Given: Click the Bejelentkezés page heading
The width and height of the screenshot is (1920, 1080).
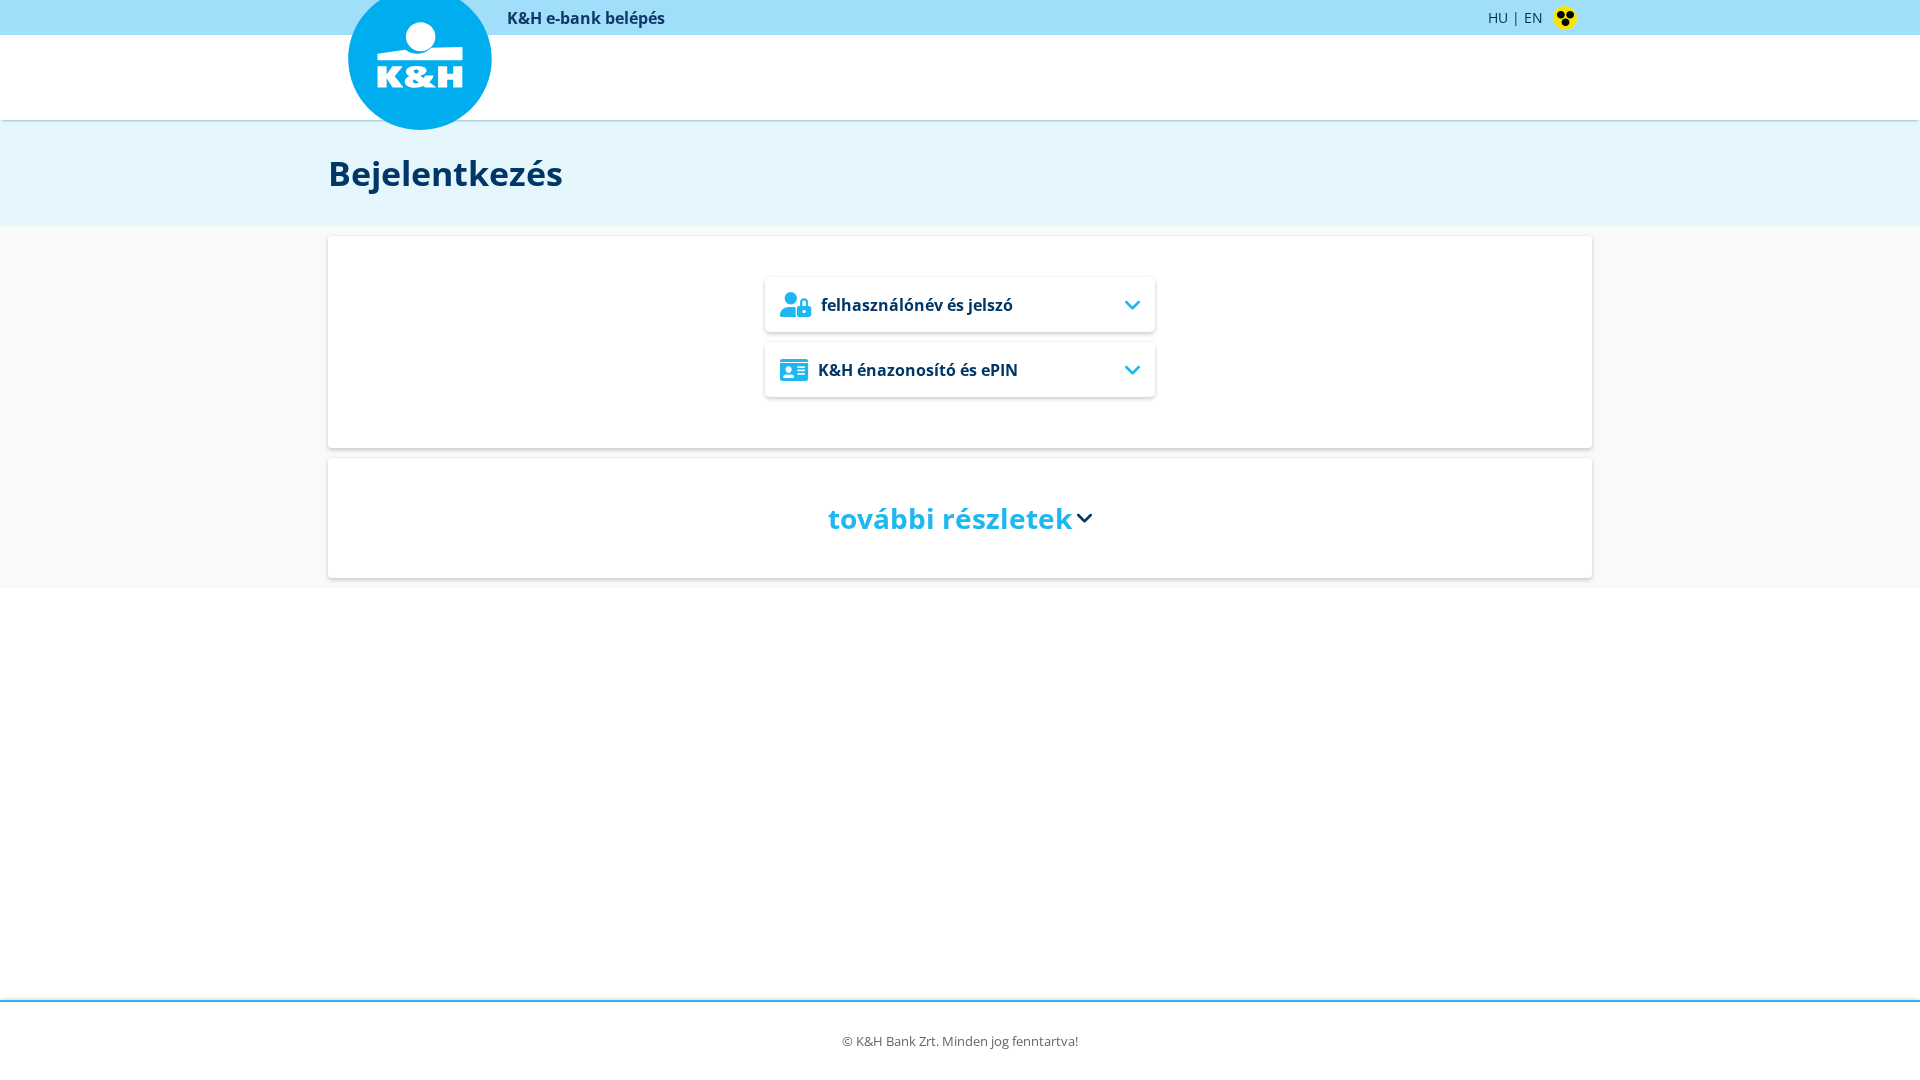Looking at the screenshot, I should point(445,173).
